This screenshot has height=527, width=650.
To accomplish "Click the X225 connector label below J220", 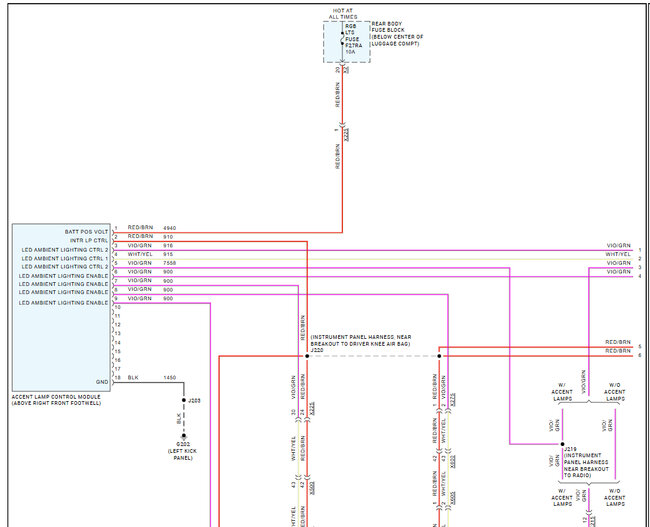I will pyautogui.click(x=312, y=409).
